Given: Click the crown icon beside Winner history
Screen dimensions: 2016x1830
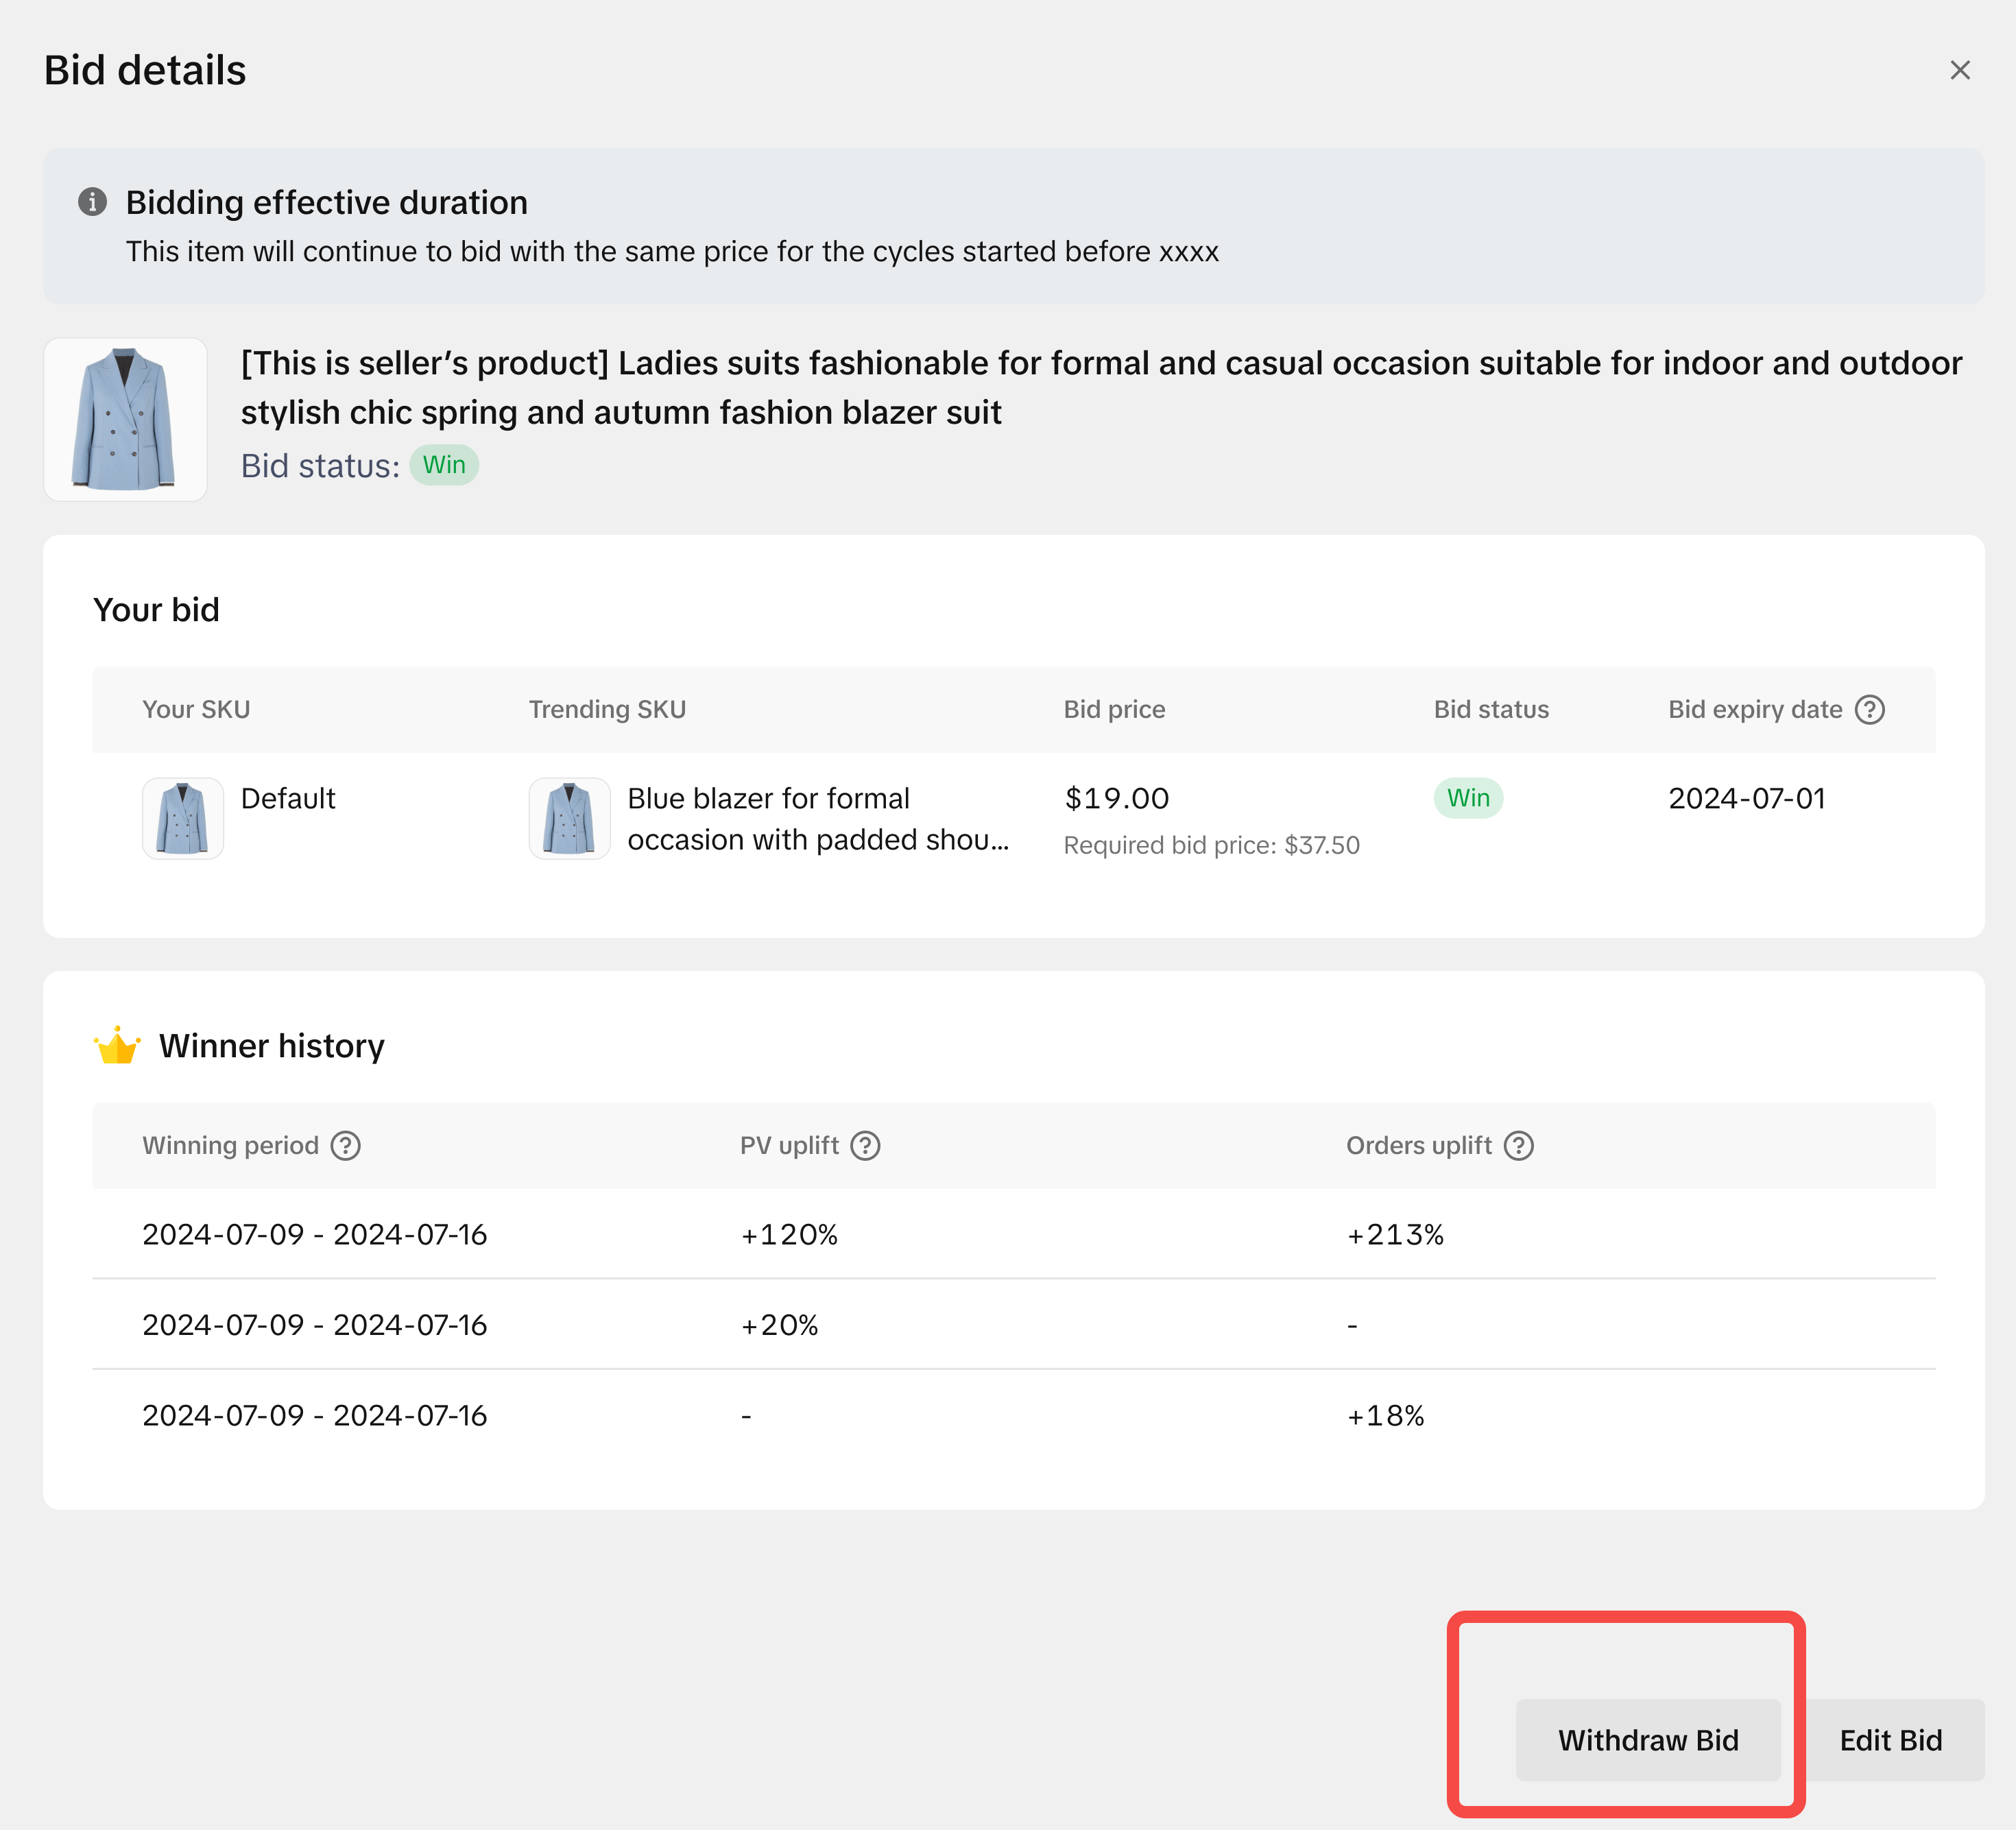Looking at the screenshot, I should coord(117,1046).
